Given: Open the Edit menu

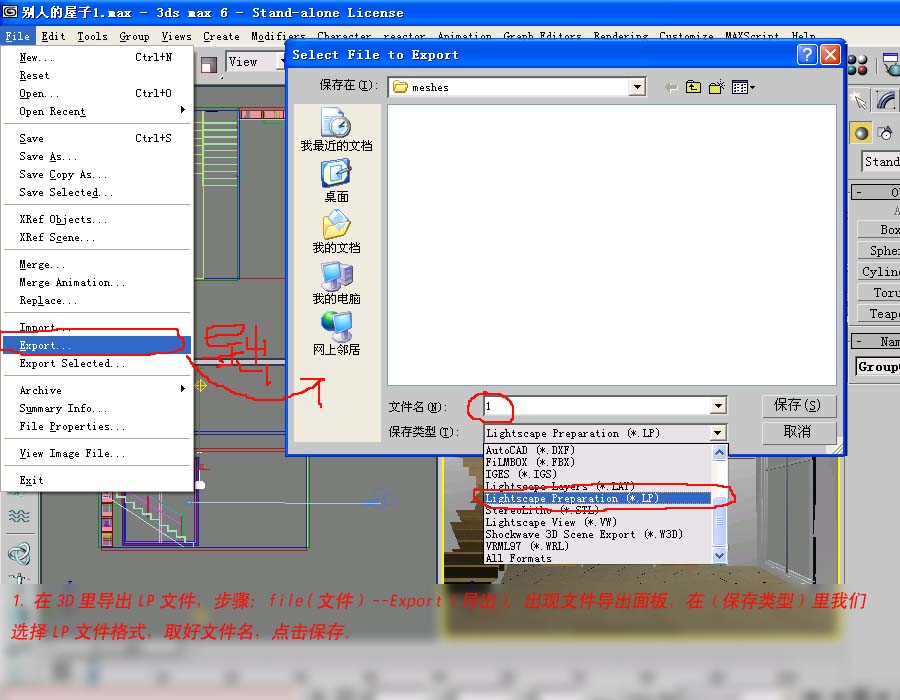Looking at the screenshot, I should tap(53, 36).
